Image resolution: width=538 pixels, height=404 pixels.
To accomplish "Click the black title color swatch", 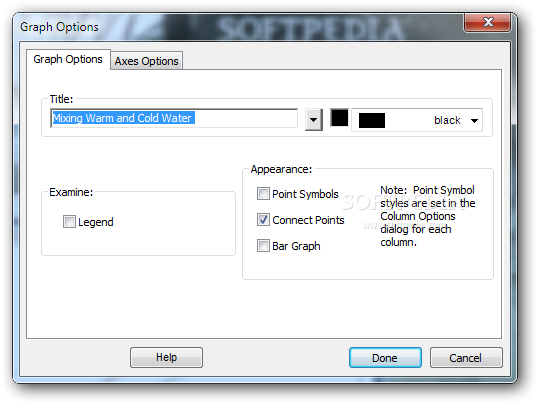I will coord(339,118).
